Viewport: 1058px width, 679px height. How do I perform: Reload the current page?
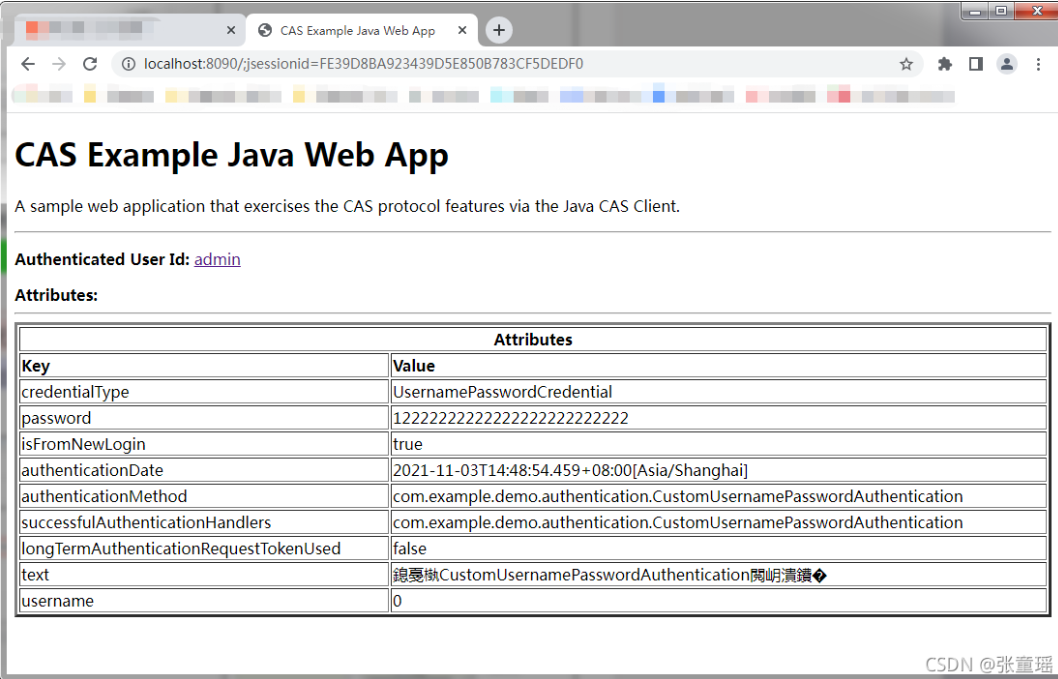tap(90, 63)
